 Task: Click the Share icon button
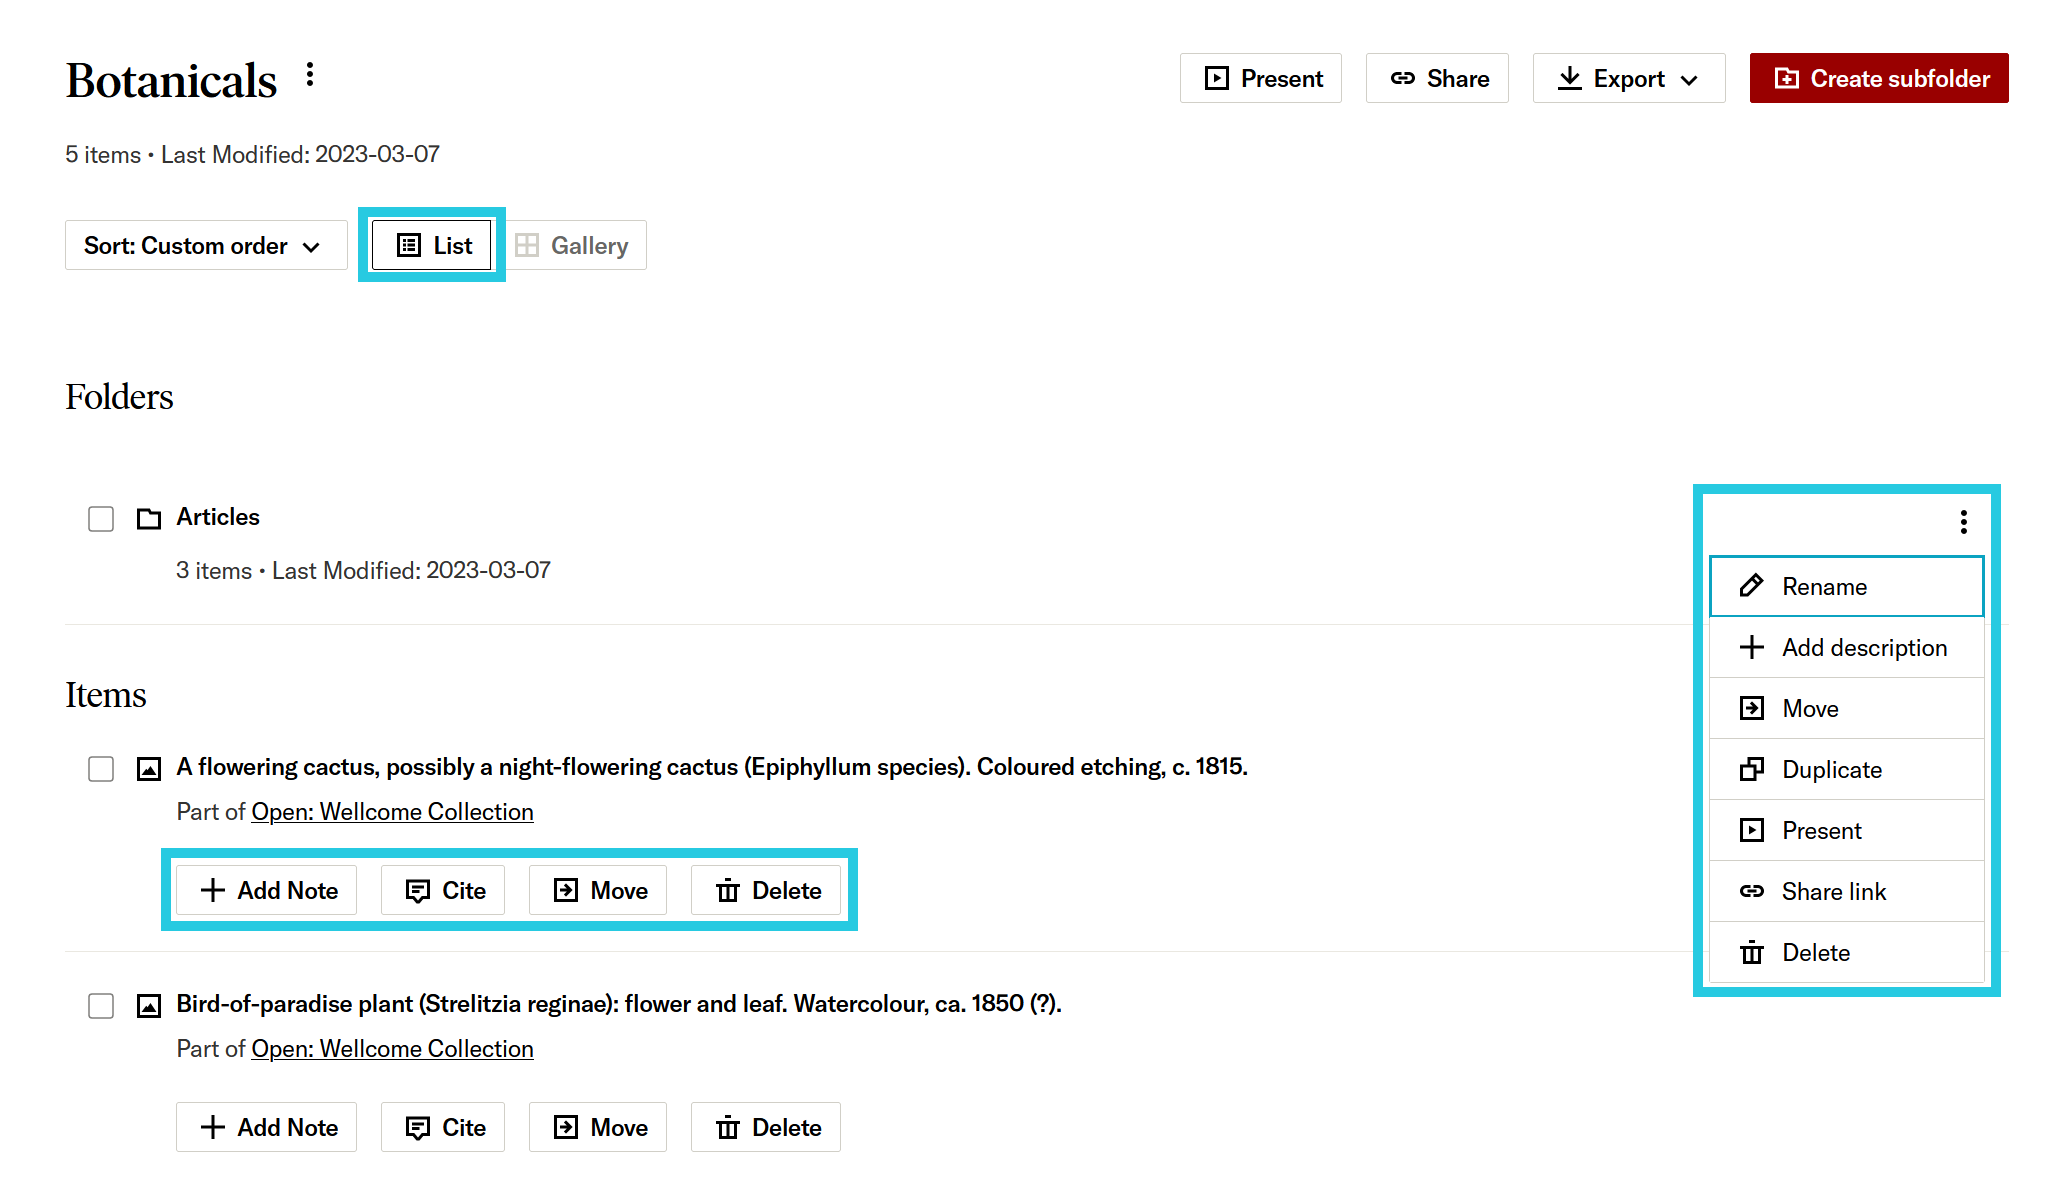click(1403, 78)
